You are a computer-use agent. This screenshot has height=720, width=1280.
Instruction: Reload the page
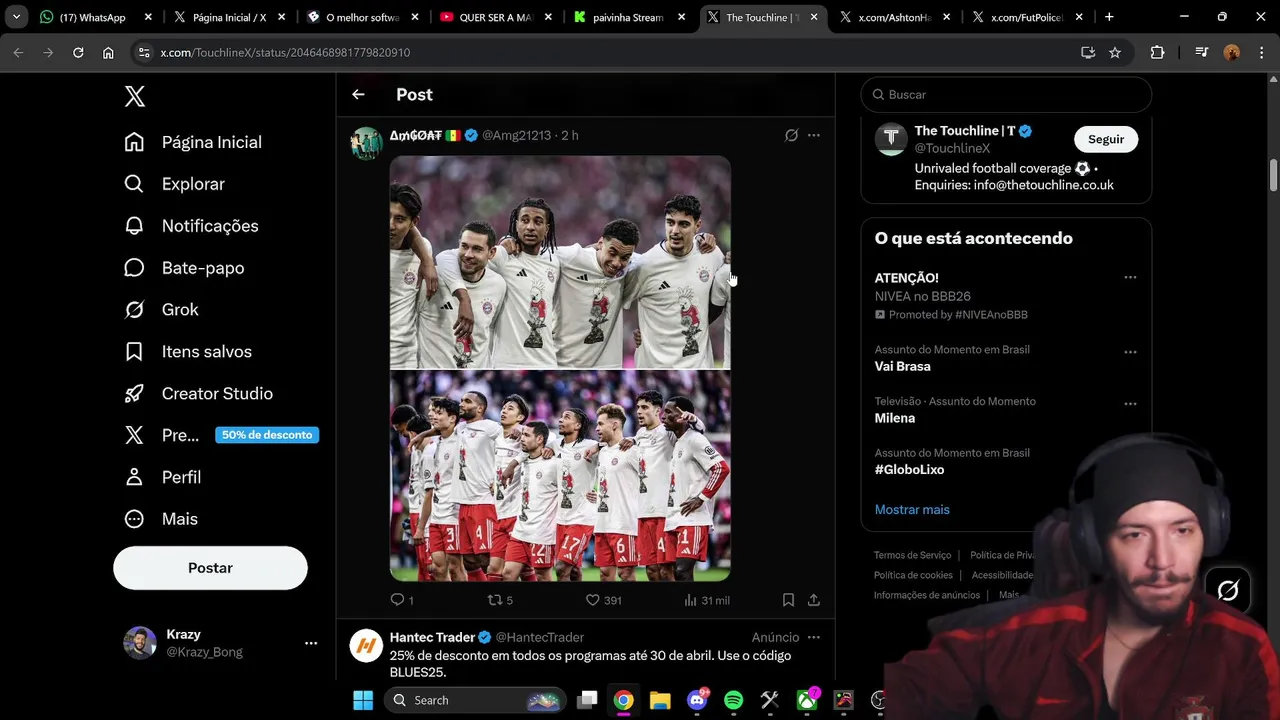point(78,52)
